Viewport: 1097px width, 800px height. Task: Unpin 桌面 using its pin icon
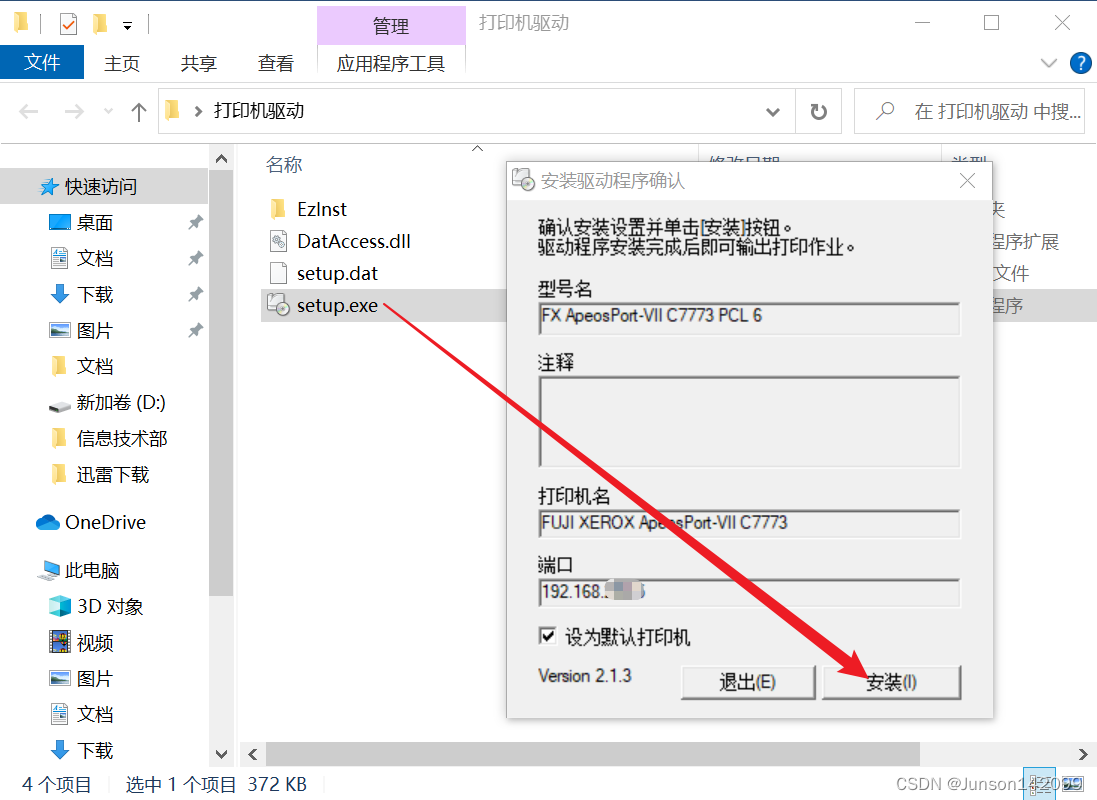pyautogui.click(x=195, y=223)
